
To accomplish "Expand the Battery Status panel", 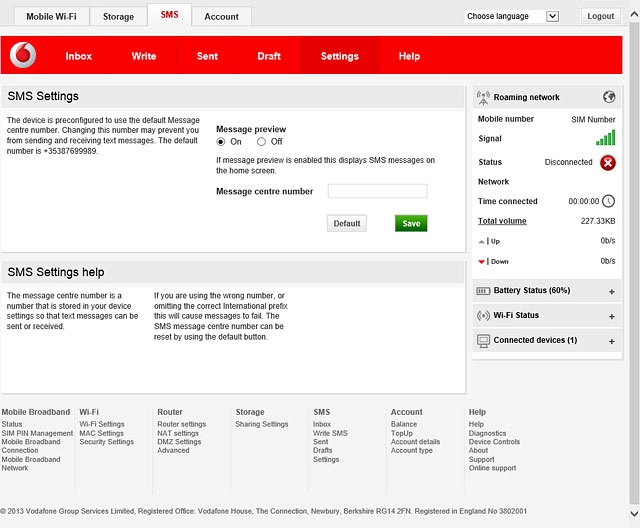I will [611, 291].
